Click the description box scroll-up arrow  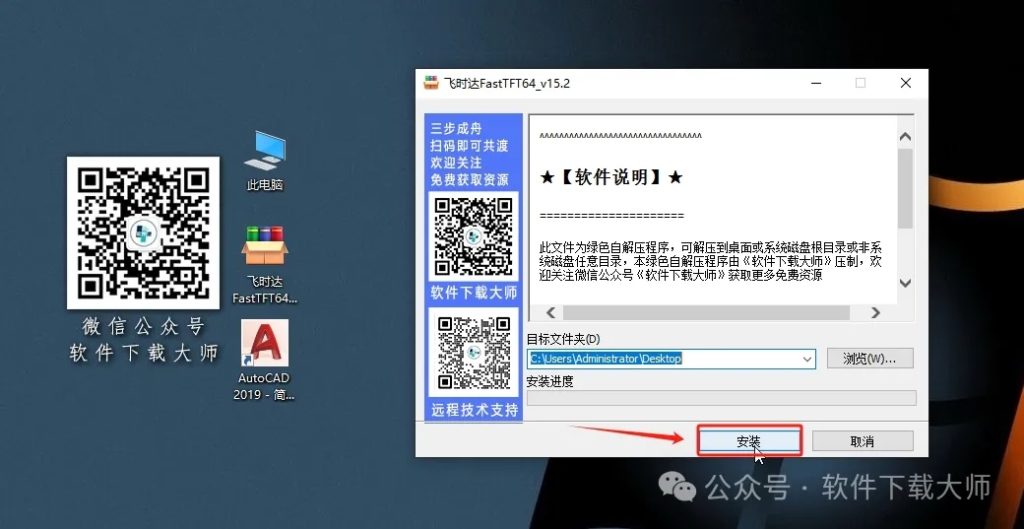(904, 136)
